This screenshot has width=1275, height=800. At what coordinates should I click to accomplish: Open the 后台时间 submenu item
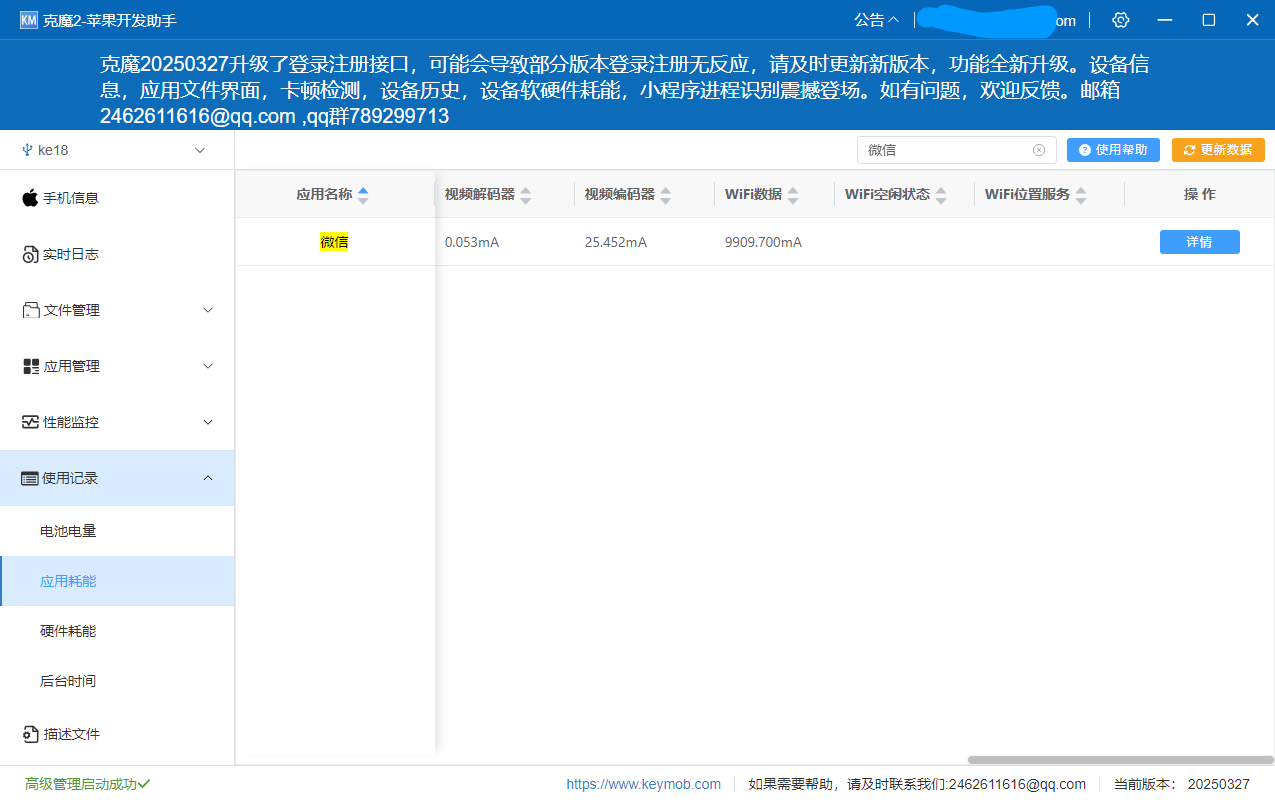point(117,681)
